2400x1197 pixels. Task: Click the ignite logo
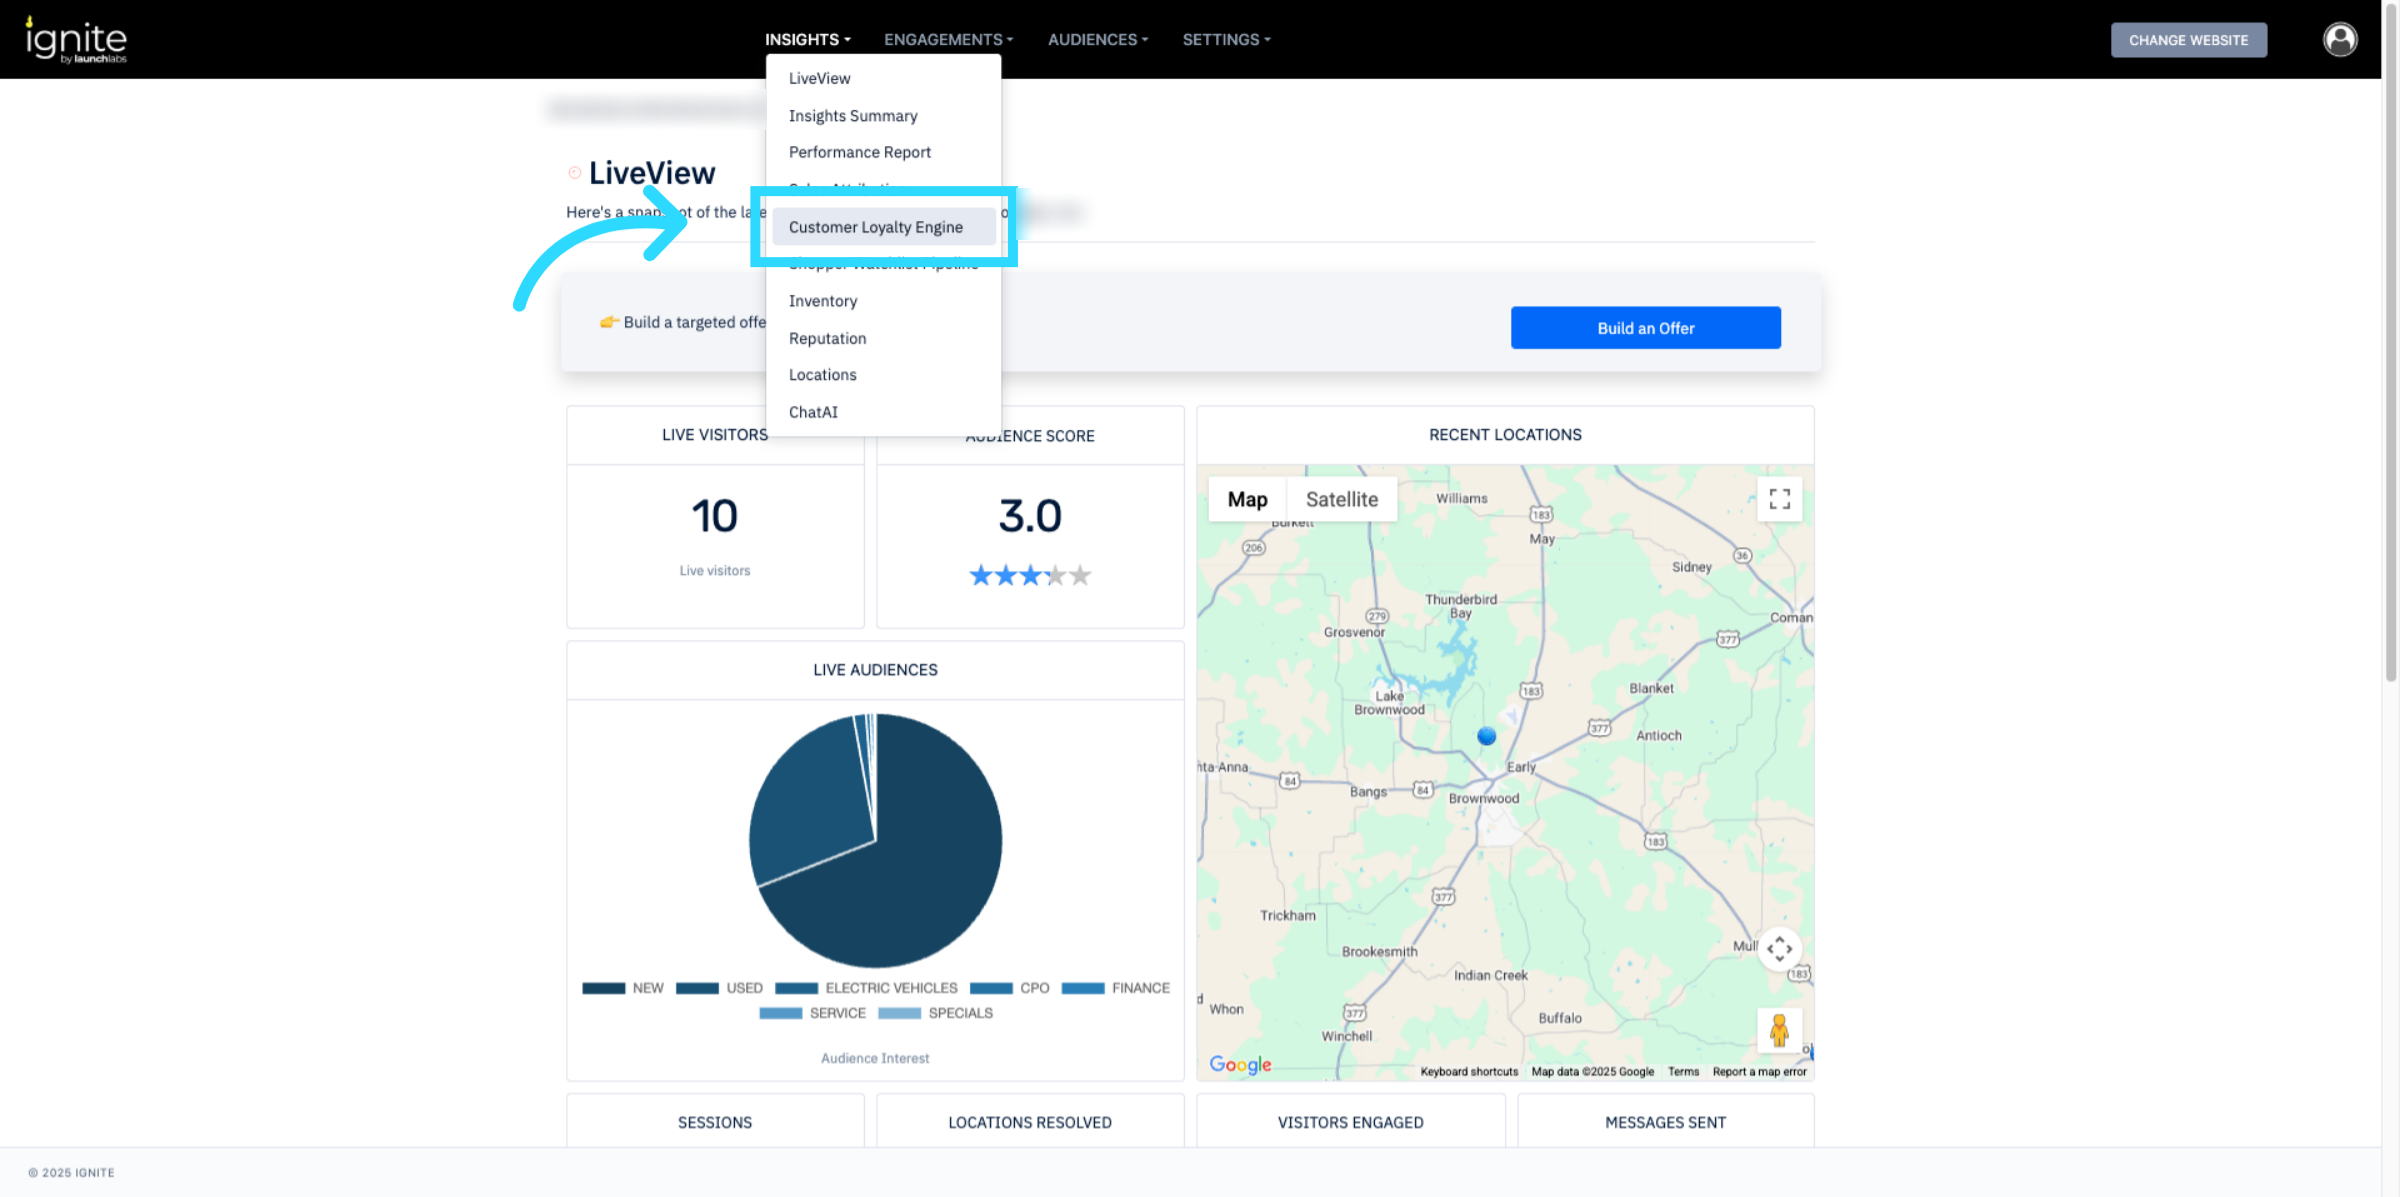click(76, 40)
